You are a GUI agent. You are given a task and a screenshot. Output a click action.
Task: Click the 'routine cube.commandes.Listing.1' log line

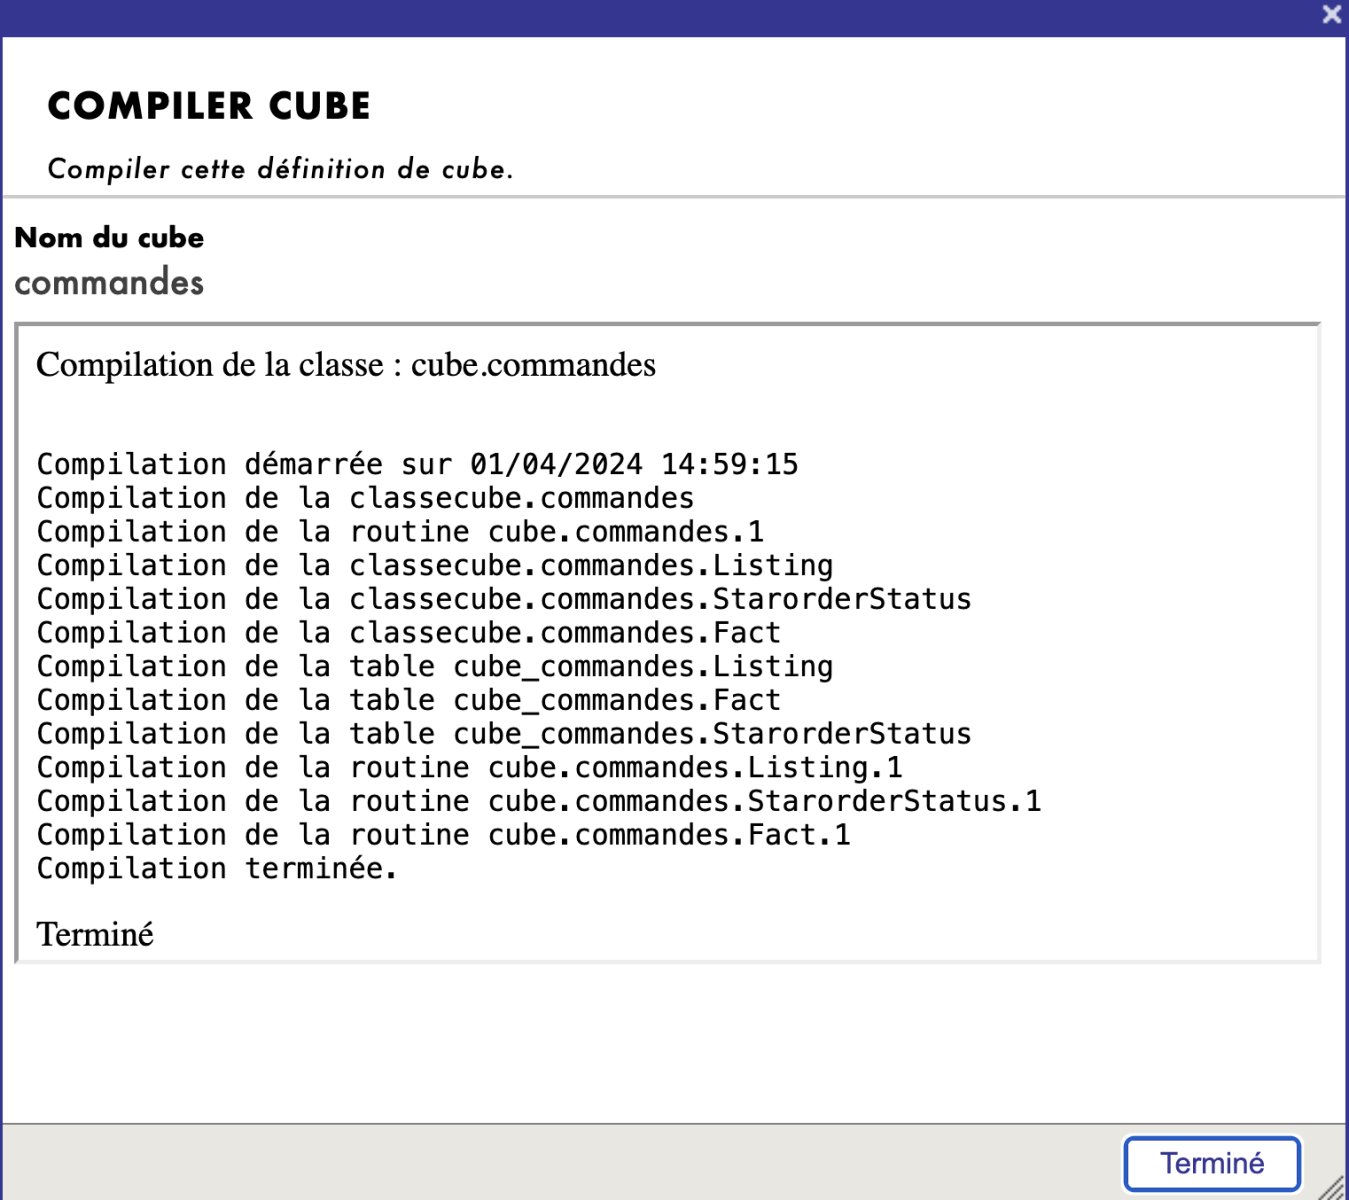click(469, 767)
